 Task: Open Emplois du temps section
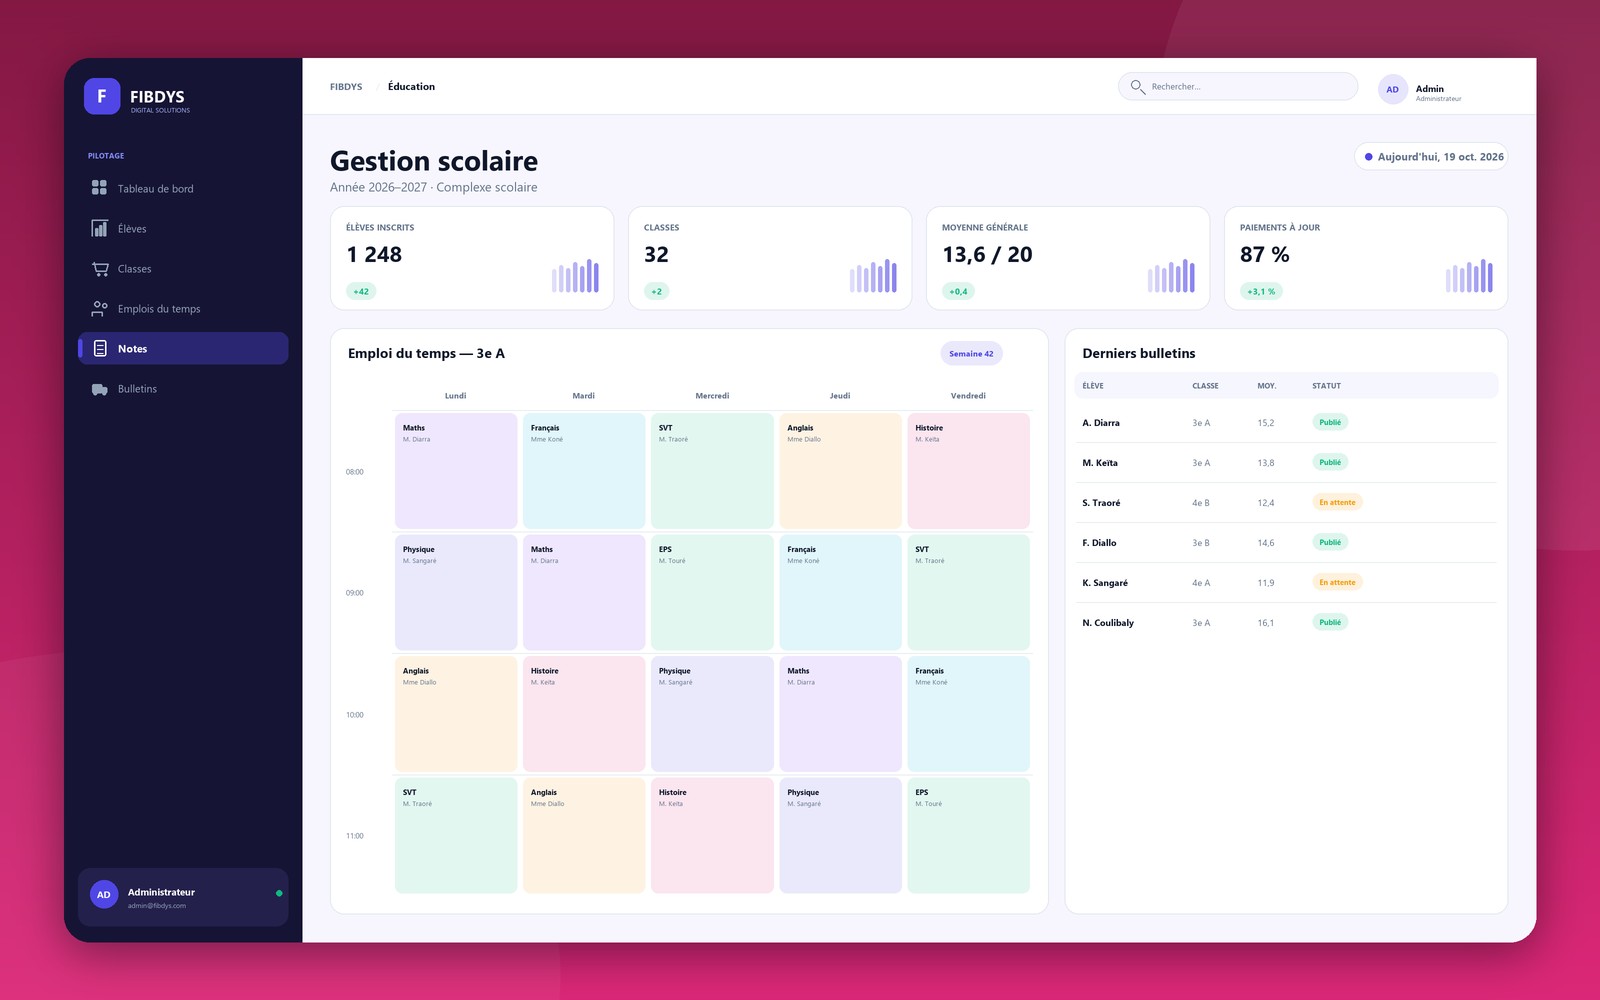[183, 308]
